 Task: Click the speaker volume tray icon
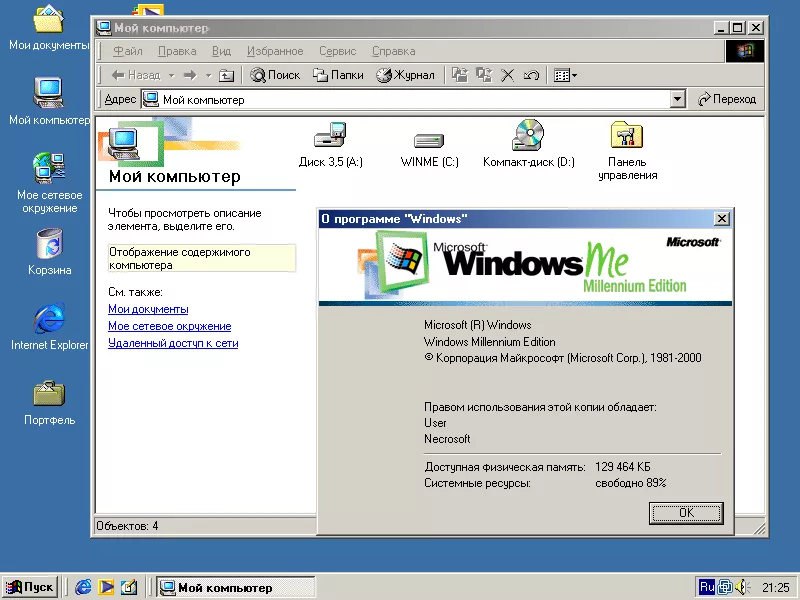[742, 587]
